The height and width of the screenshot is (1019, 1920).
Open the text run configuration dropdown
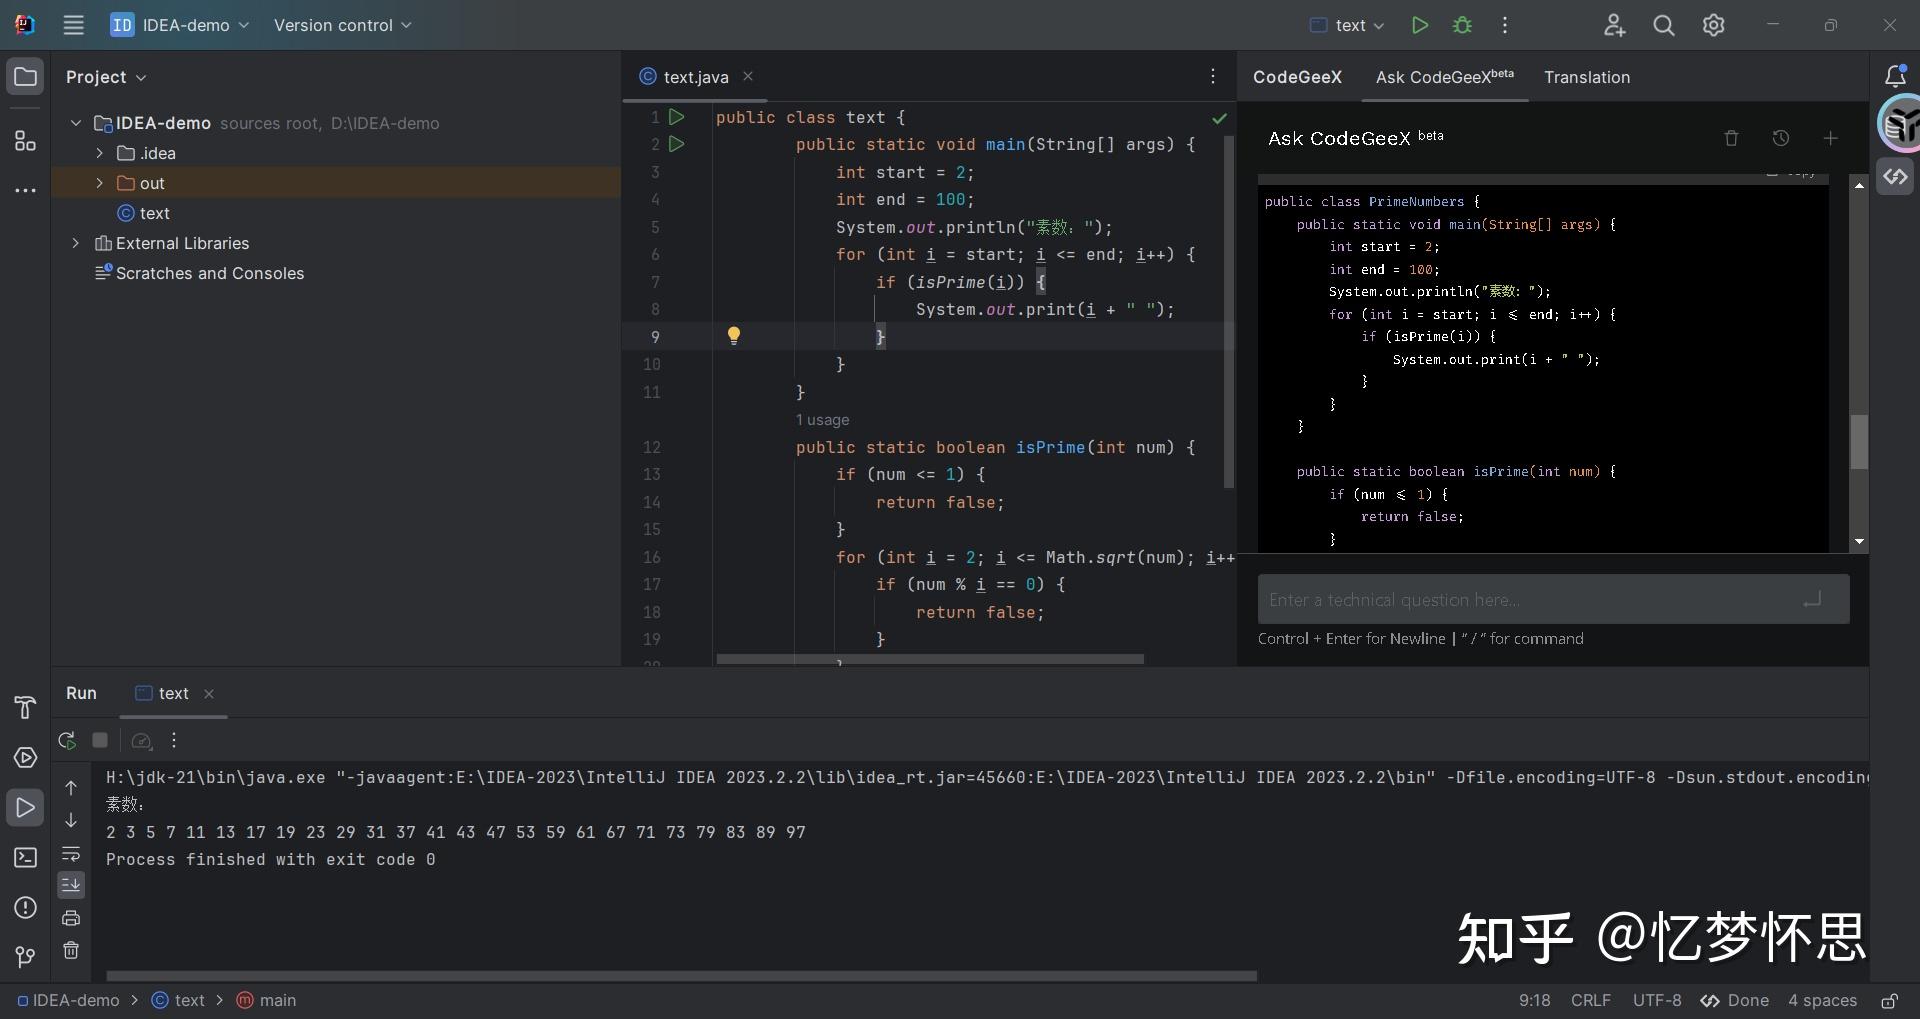click(1348, 26)
